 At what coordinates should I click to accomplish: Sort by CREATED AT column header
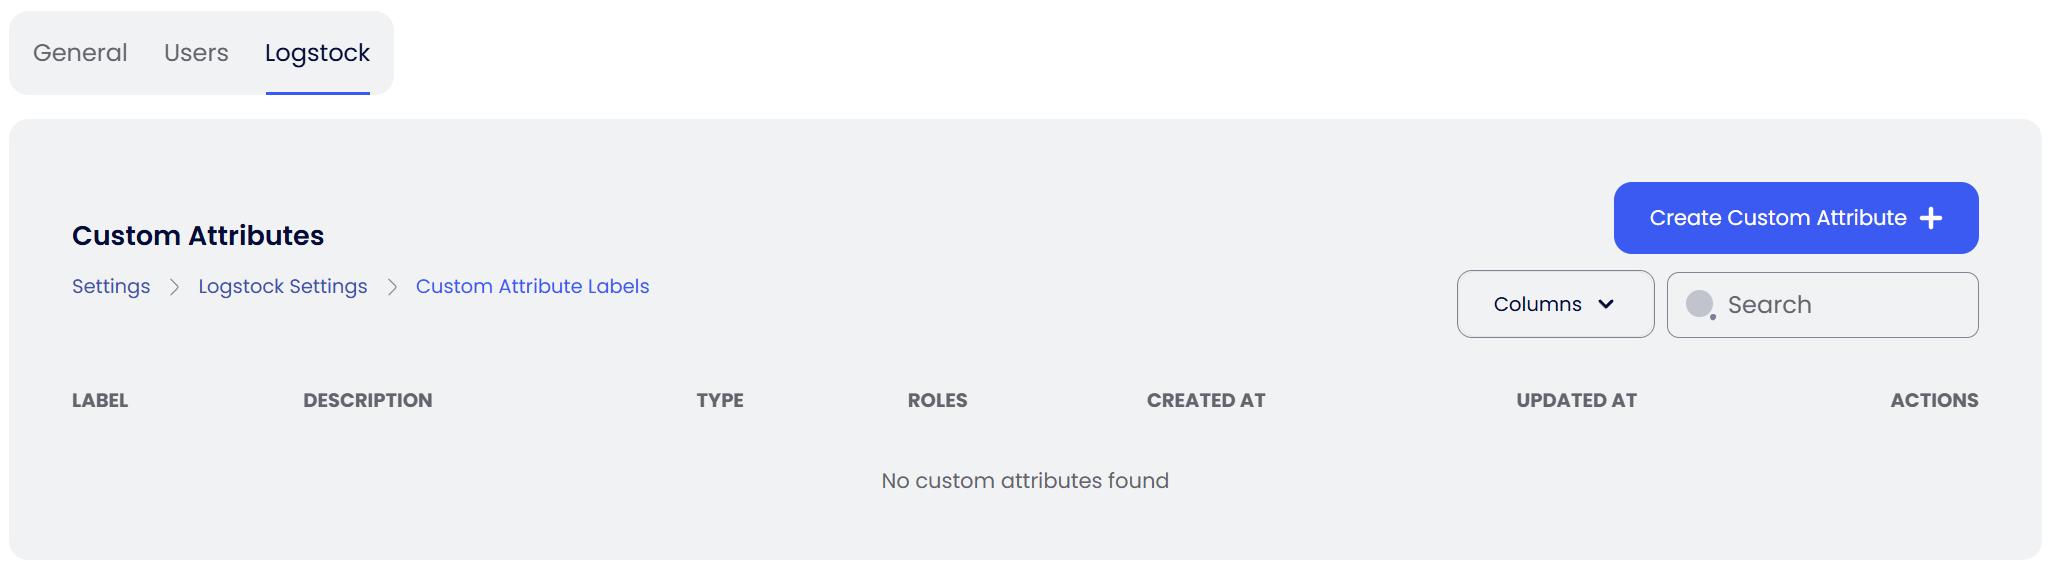[1206, 401]
